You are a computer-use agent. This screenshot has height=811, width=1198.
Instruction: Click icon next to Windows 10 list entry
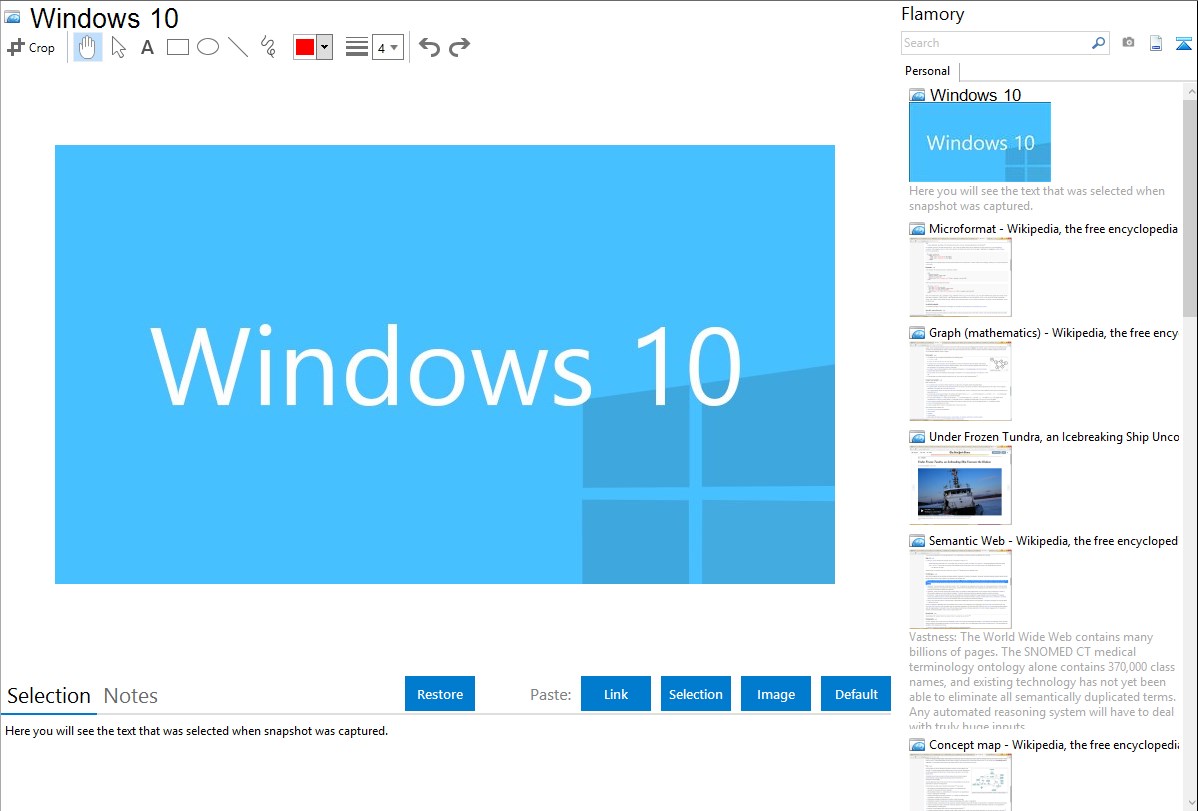coord(918,96)
